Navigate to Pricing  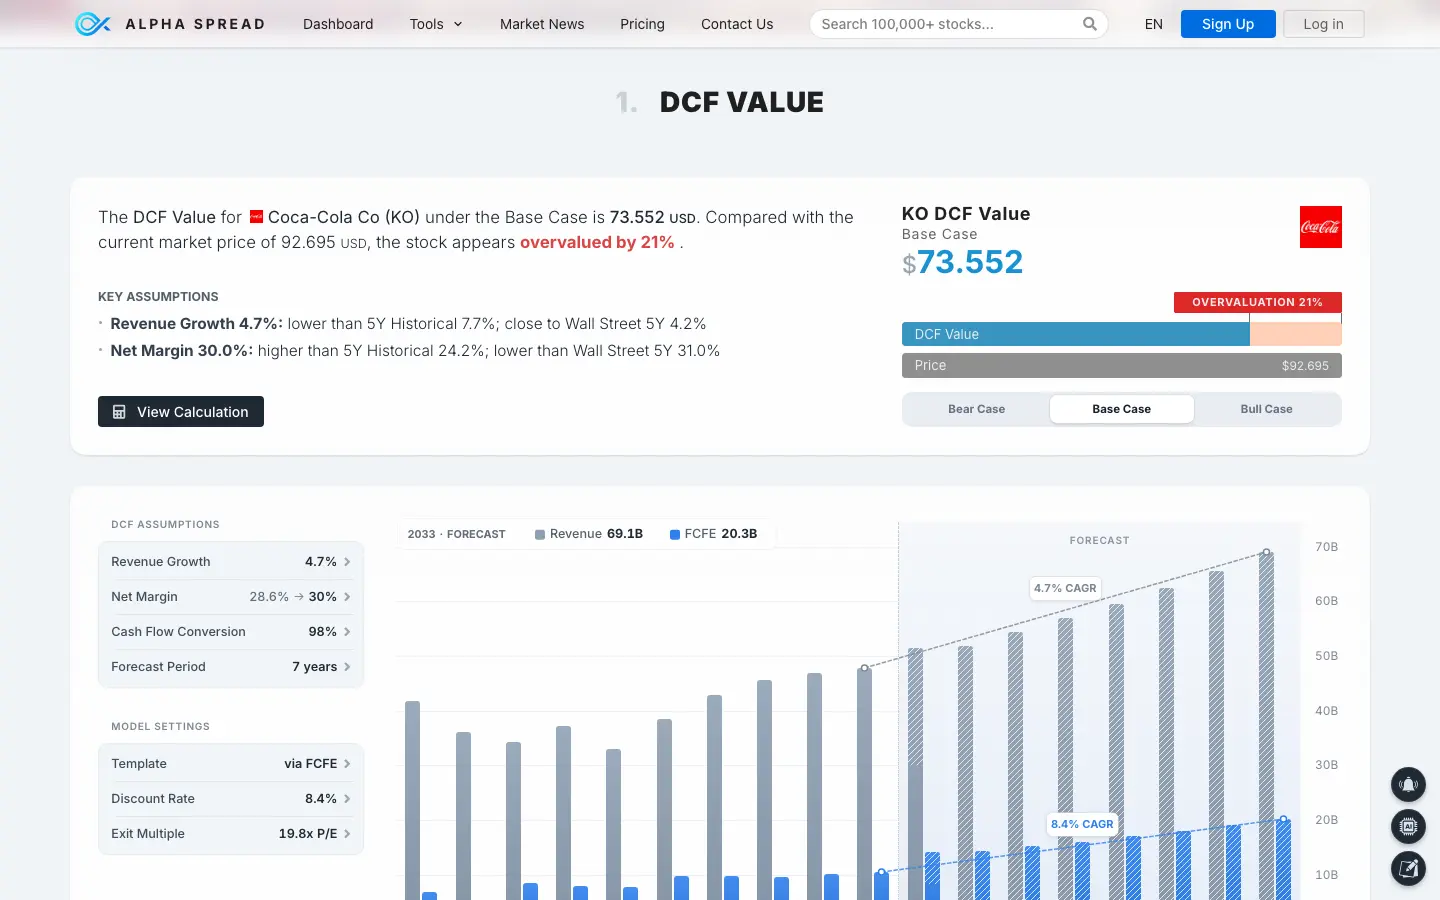[642, 24]
